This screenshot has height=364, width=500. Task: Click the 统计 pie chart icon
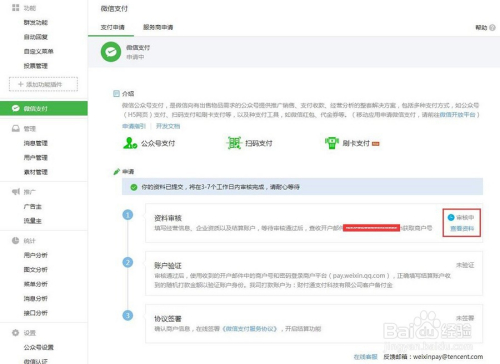[16, 241]
